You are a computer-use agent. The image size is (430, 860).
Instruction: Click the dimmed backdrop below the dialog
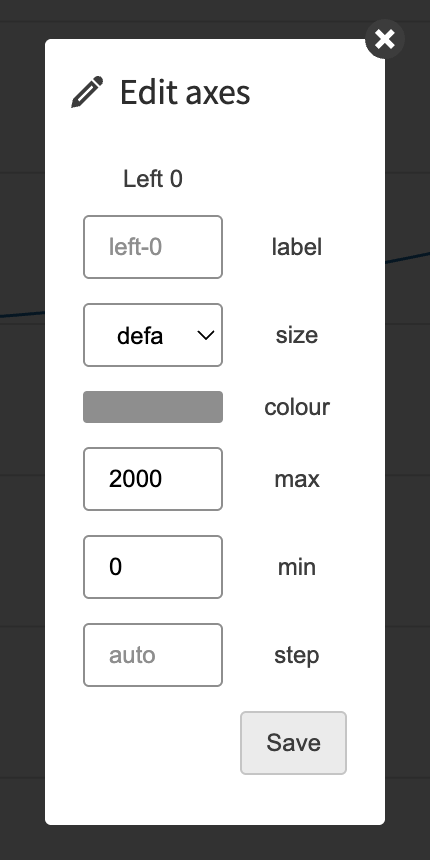(215, 842)
